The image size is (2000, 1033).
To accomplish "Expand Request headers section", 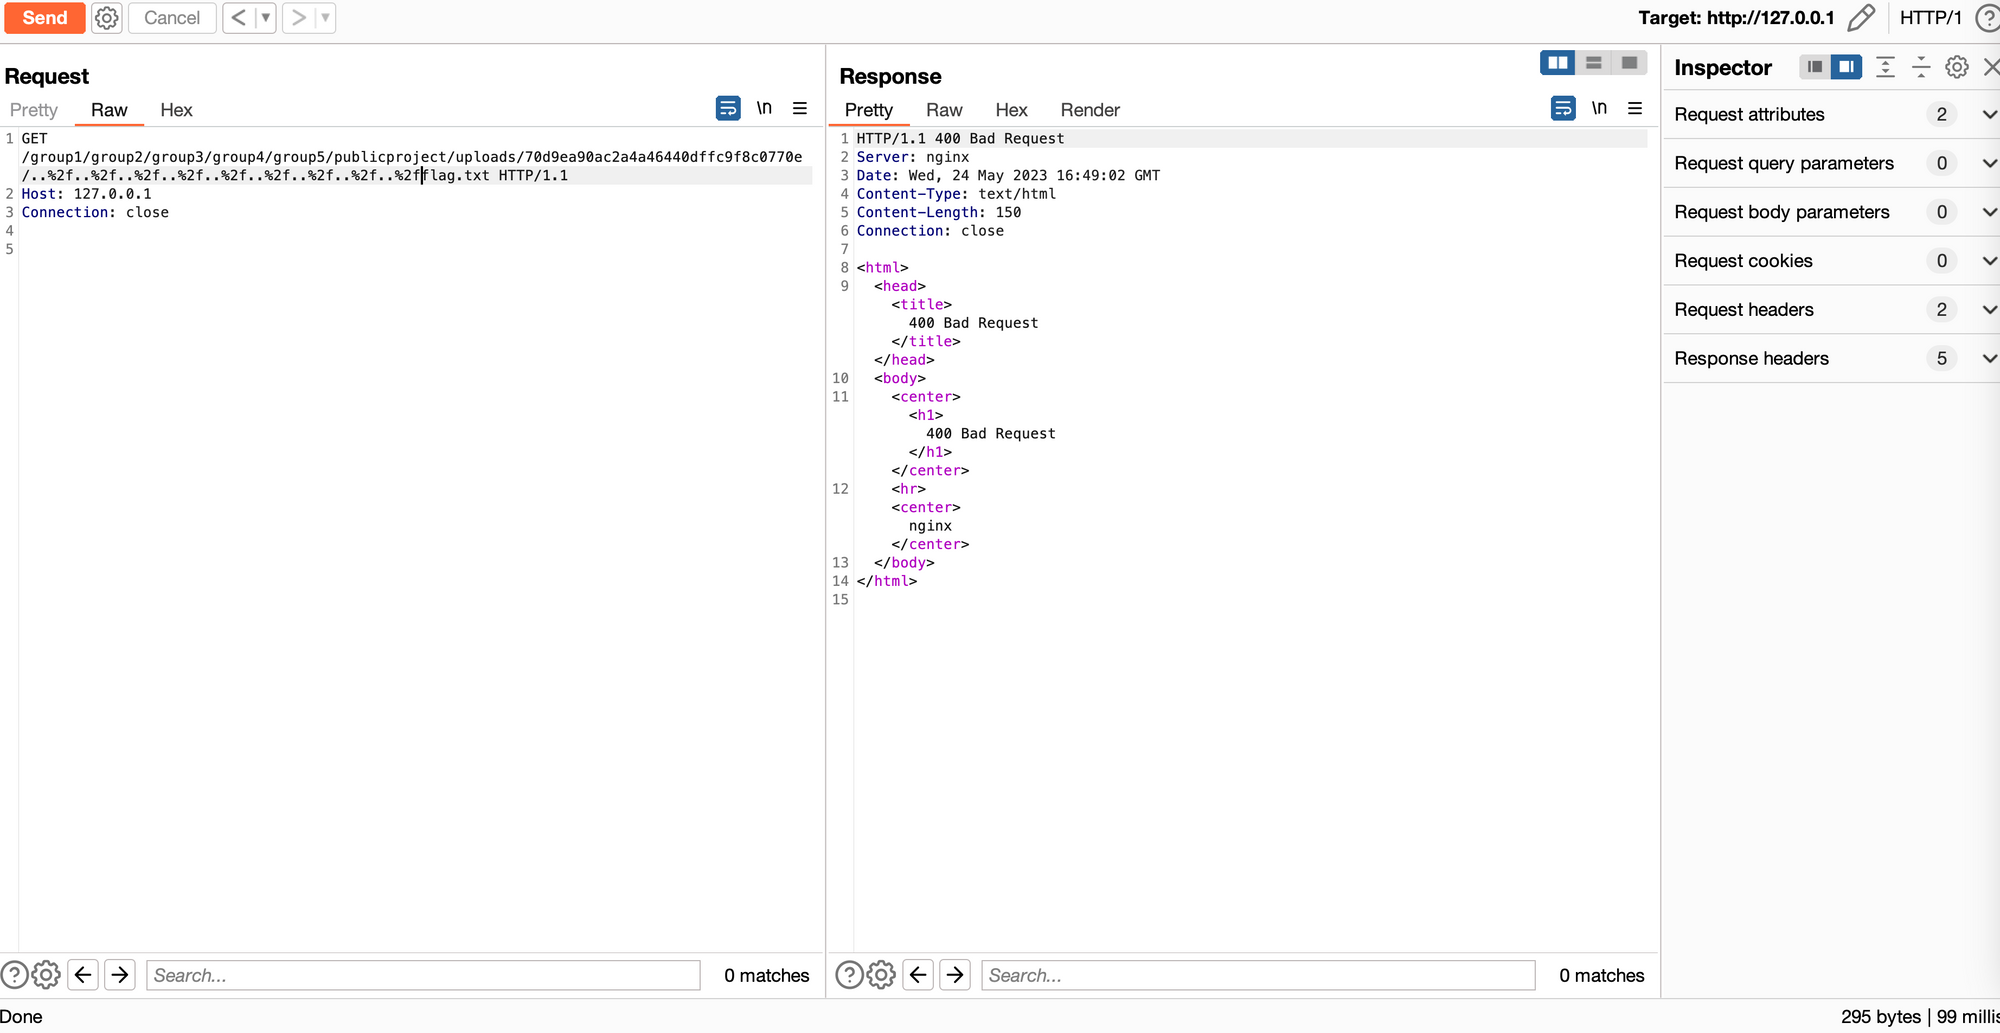I will 1832,310.
